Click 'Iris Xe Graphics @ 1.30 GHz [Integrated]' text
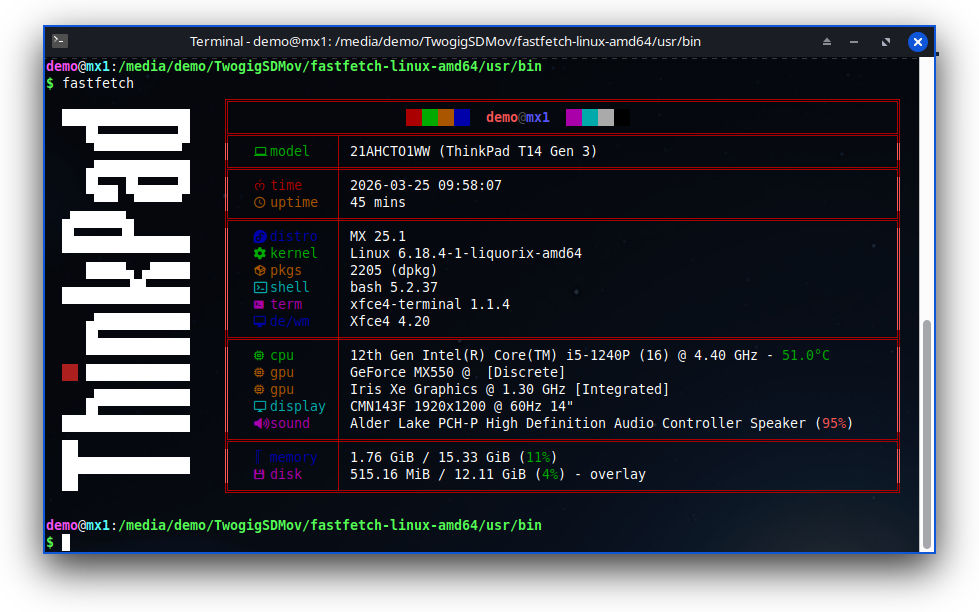This screenshot has width=979, height=612. coord(509,389)
